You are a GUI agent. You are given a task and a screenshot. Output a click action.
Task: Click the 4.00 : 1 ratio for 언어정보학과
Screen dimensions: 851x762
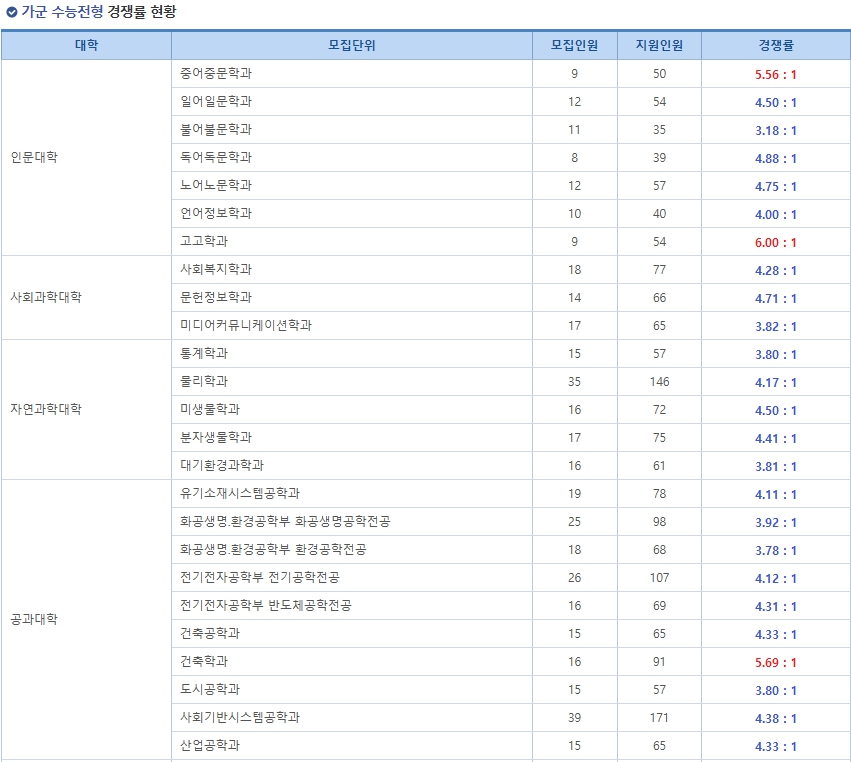click(x=776, y=214)
